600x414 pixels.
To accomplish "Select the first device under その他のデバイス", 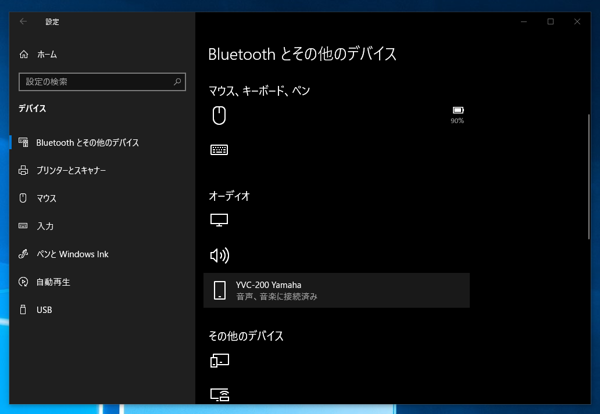I will tap(337, 360).
